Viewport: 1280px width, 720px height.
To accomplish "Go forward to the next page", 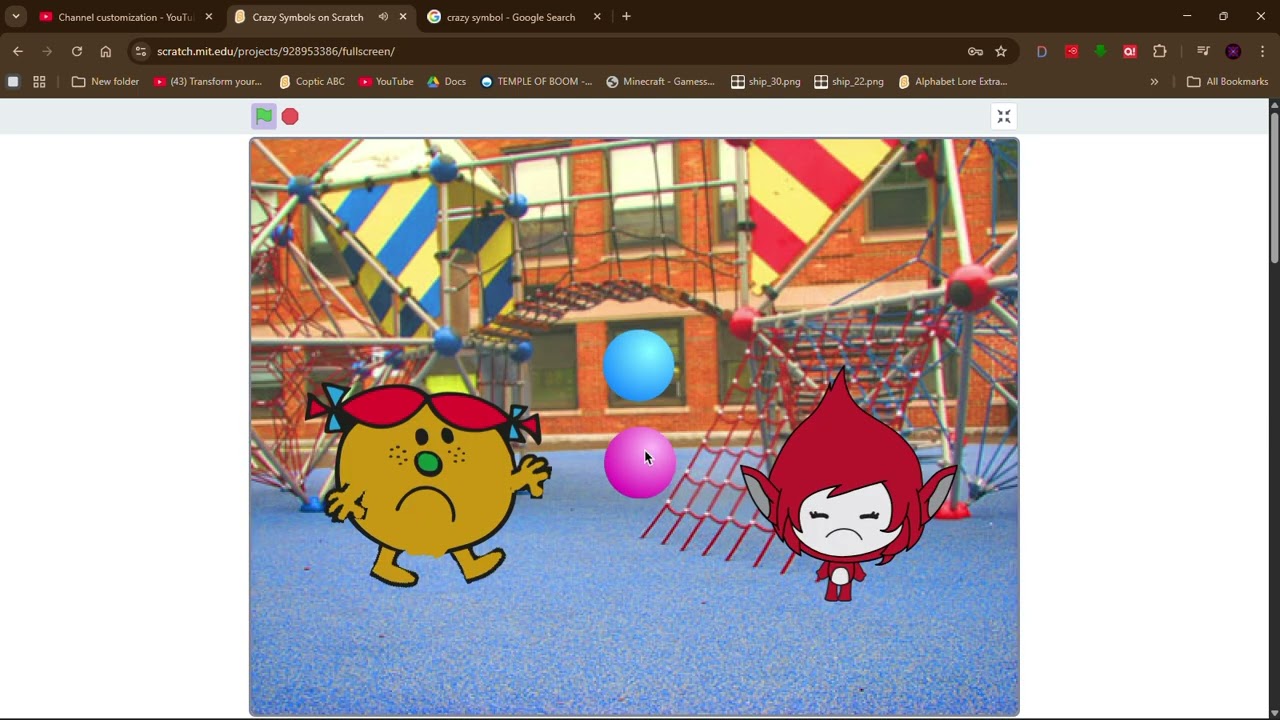I will click(47, 51).
